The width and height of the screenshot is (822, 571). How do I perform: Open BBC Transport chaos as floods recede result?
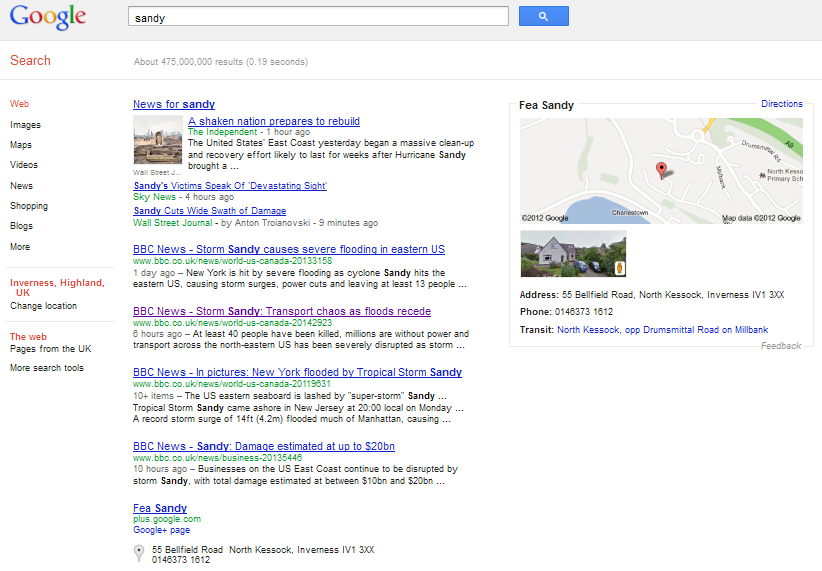click(x=282, y=311)
